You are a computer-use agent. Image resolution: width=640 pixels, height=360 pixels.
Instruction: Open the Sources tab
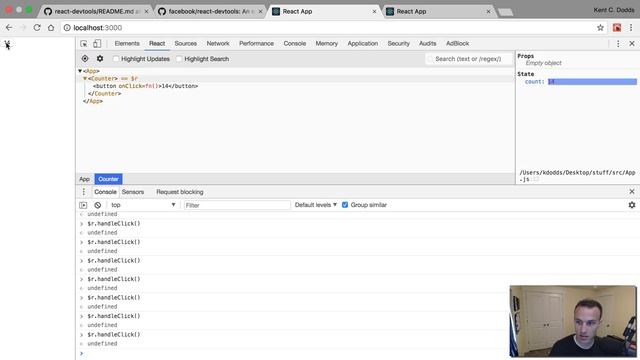click(x=185, y=44)
